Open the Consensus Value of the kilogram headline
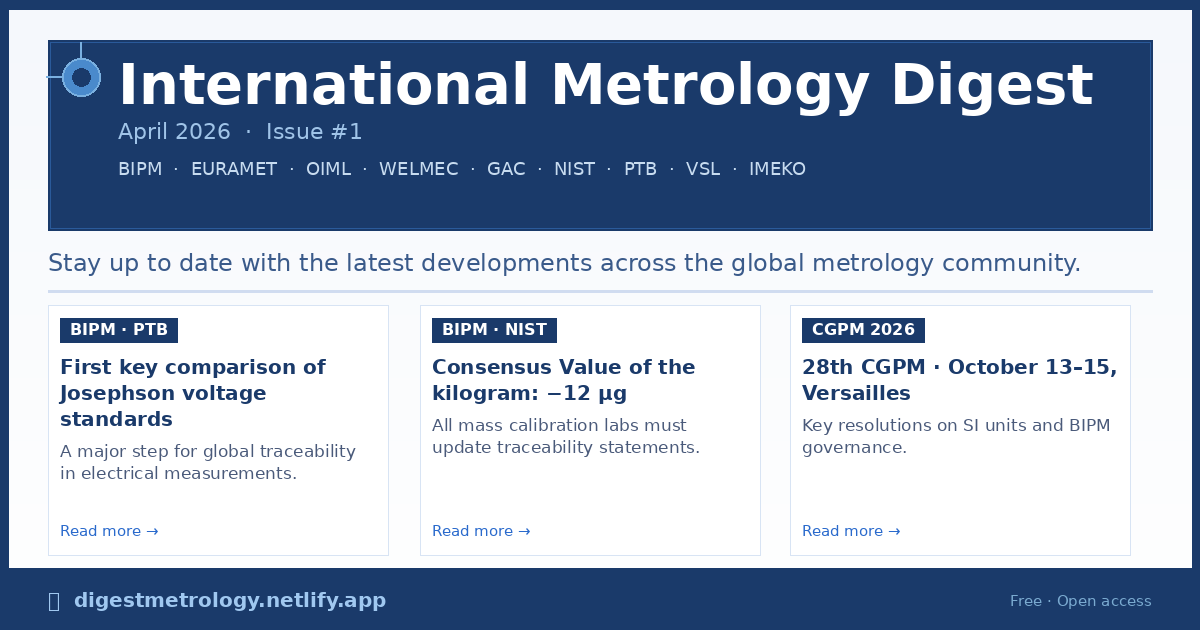The image size is (1200, 630). (563, 380)
